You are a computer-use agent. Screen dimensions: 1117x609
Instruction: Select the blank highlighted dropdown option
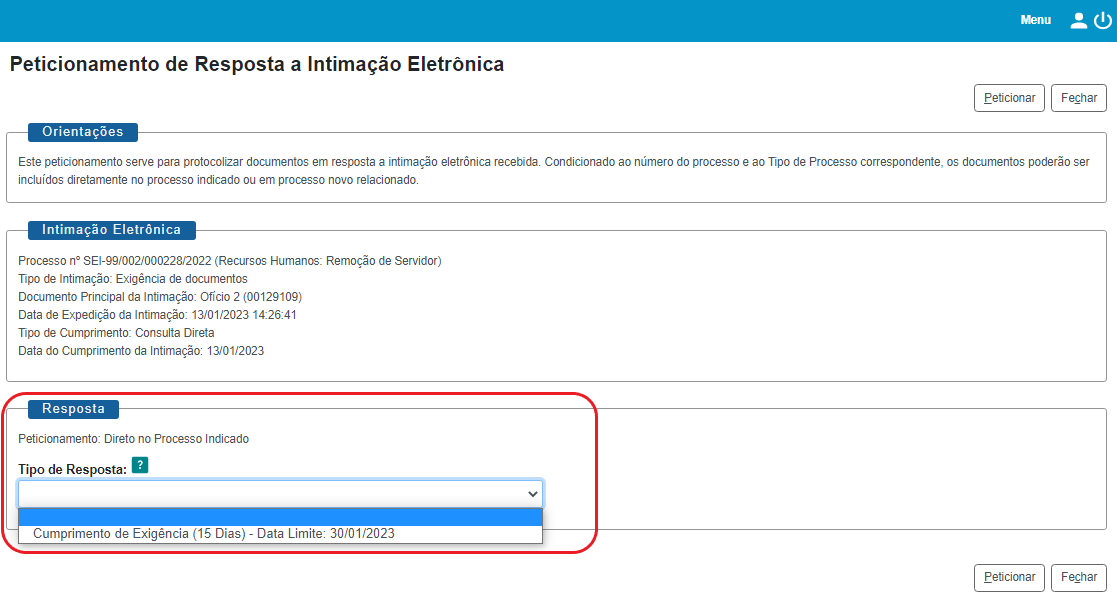pos(280,516)
